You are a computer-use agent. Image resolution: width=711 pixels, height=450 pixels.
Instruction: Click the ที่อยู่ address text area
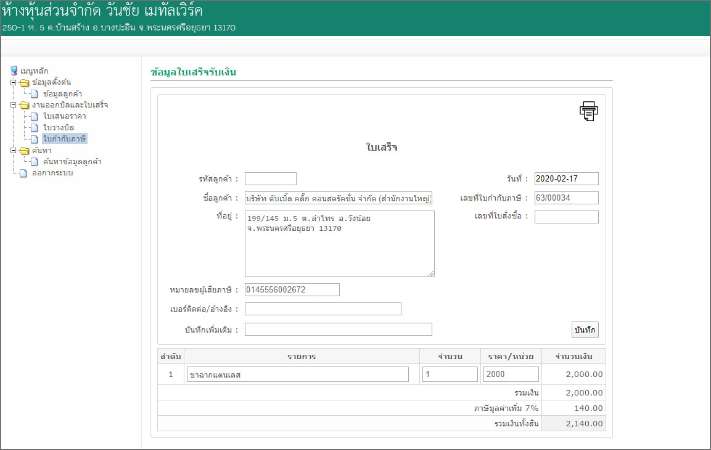pyautogui.click(x=339, y=243)
